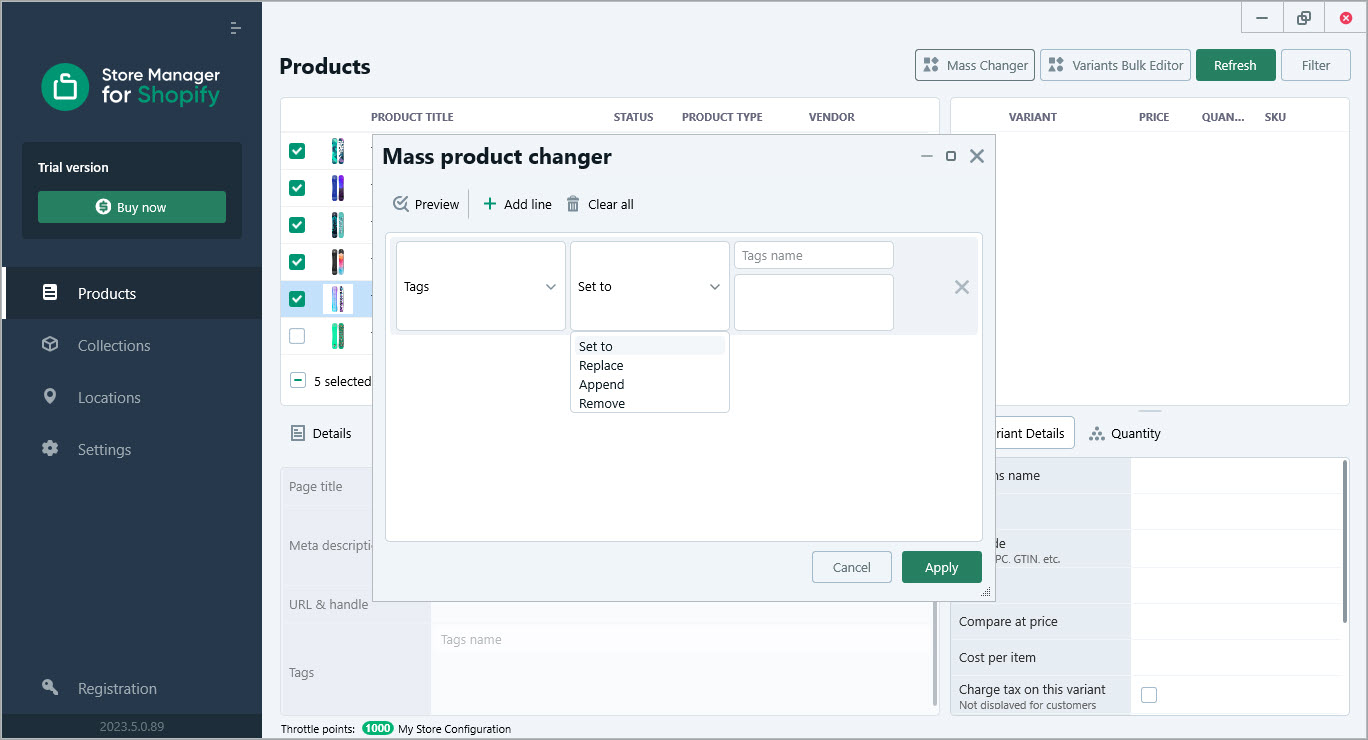Choose Append from the dropdown list
The image size is (1368, 740).
[x=649, y=384]
